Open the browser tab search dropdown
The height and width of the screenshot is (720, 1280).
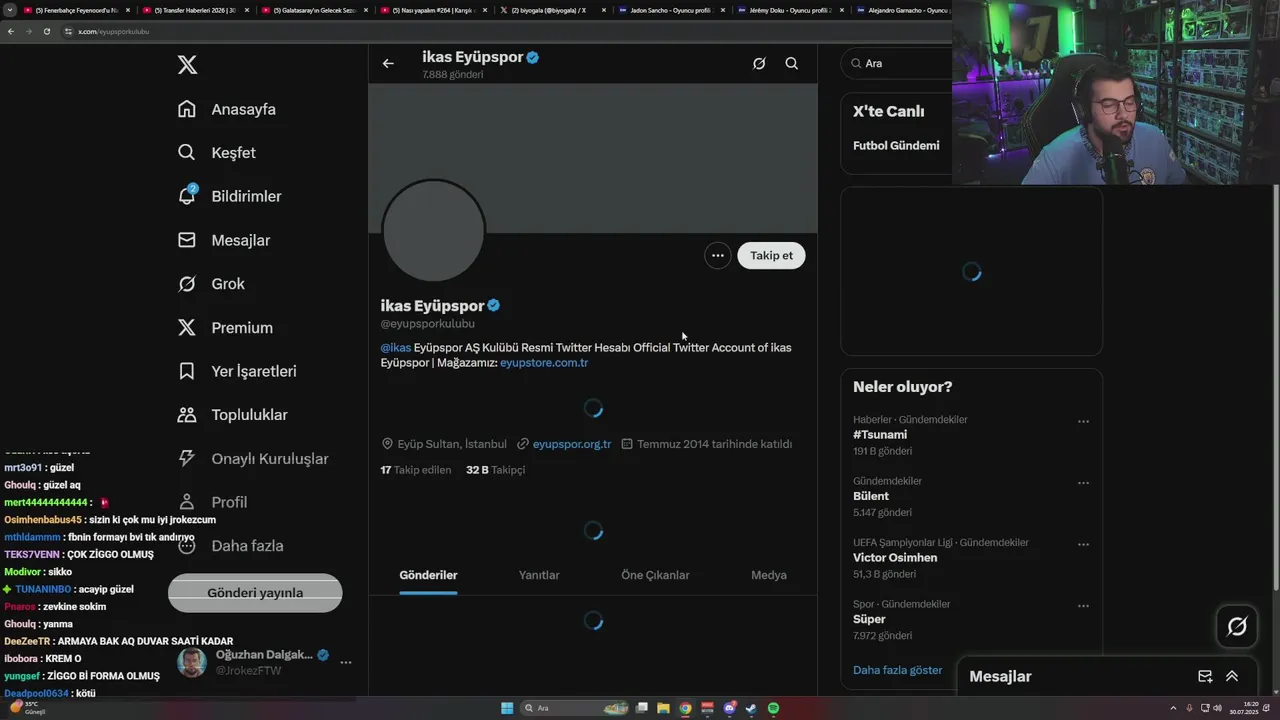9,10
